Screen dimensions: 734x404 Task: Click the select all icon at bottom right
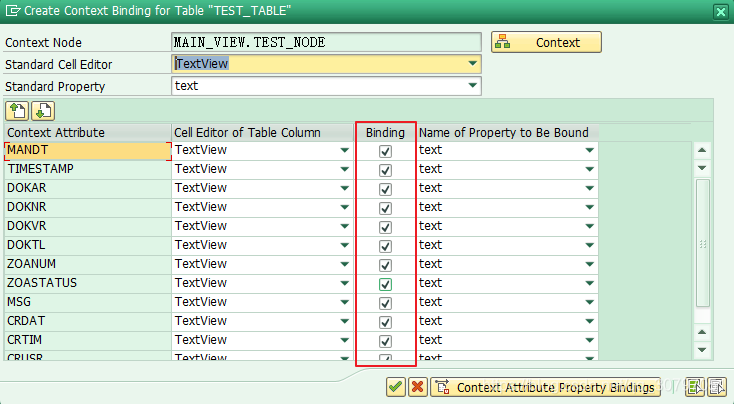pyautogui.click(x=695, y=387)
